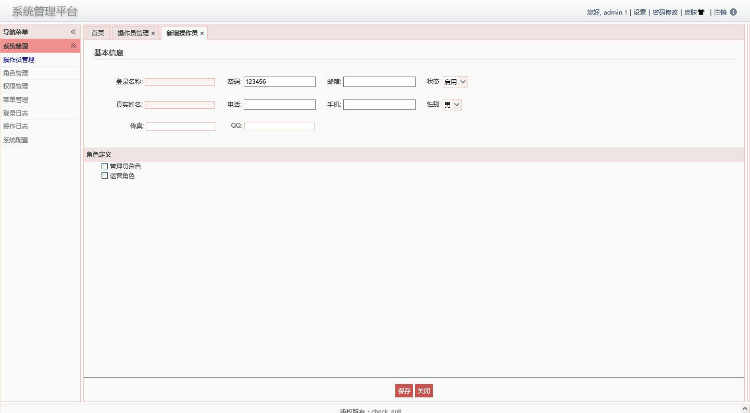750x413 pixels.
Task: Select the 新增操作员 tab
Action: point(182,33)
